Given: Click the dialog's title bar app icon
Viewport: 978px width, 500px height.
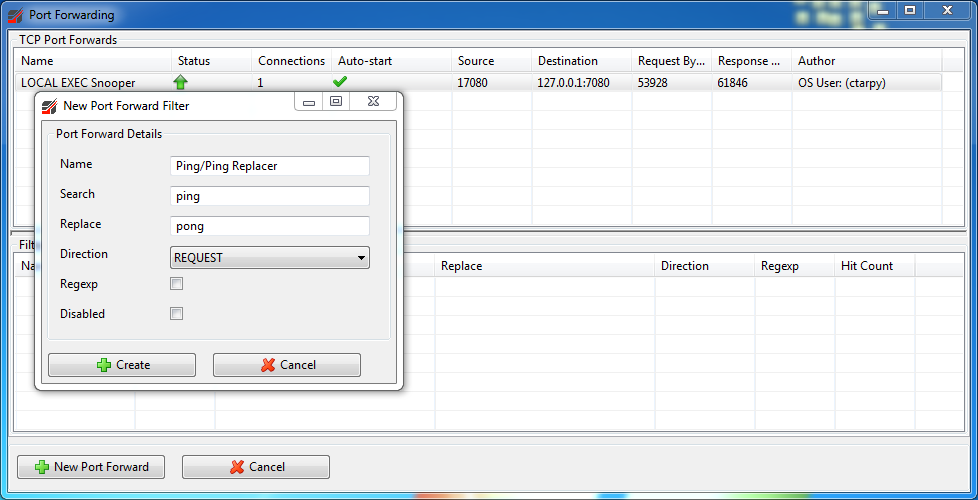Looking at the screenshot, I should (x=49, y=106).
